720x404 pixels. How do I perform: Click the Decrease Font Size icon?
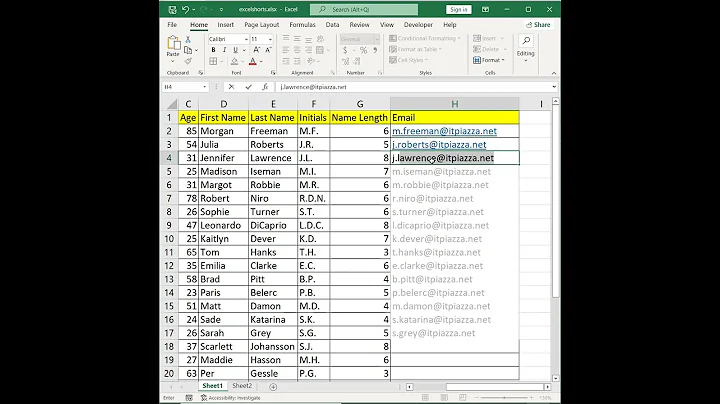point(268,50)
